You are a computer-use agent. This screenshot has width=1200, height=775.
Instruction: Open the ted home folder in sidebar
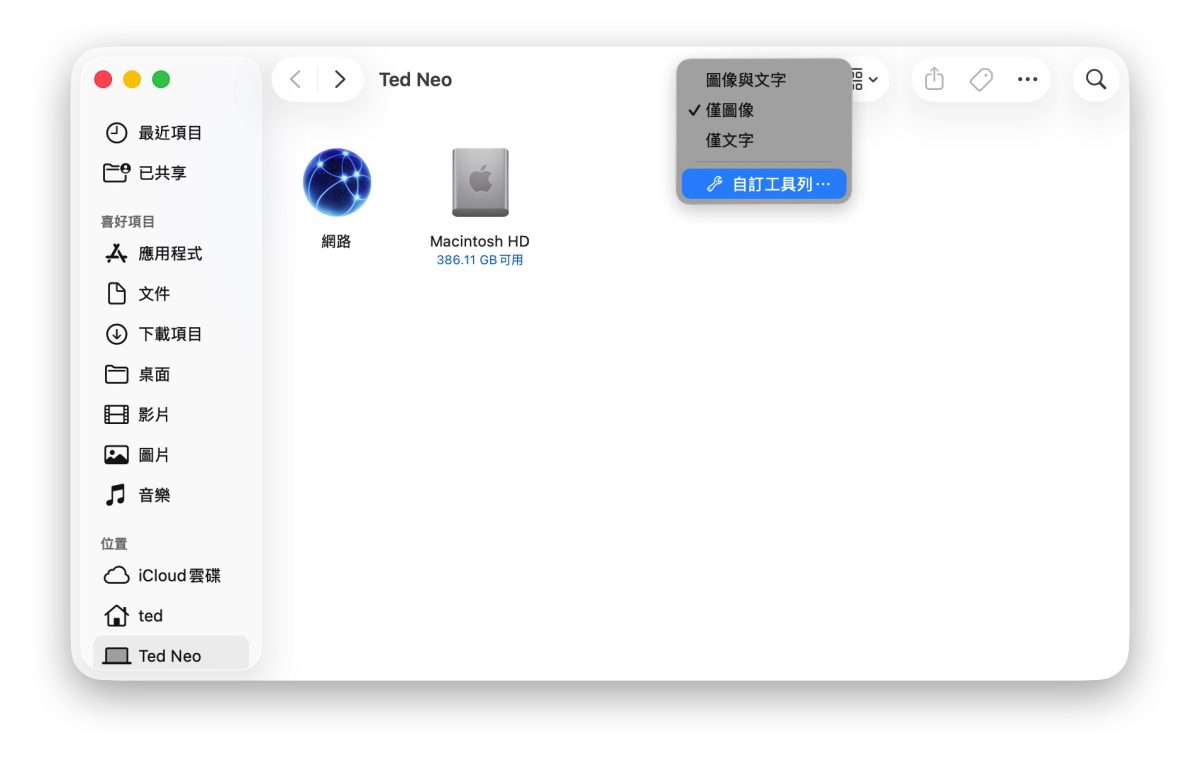(171, 616)
